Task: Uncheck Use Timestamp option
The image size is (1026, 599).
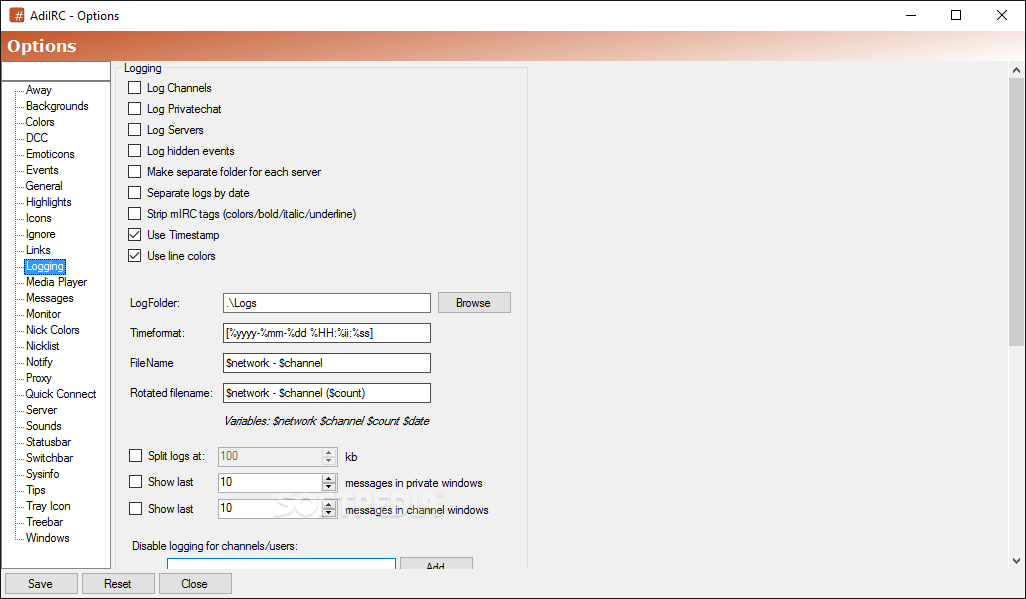Action: pyautogui.click(x=135, y=234)
